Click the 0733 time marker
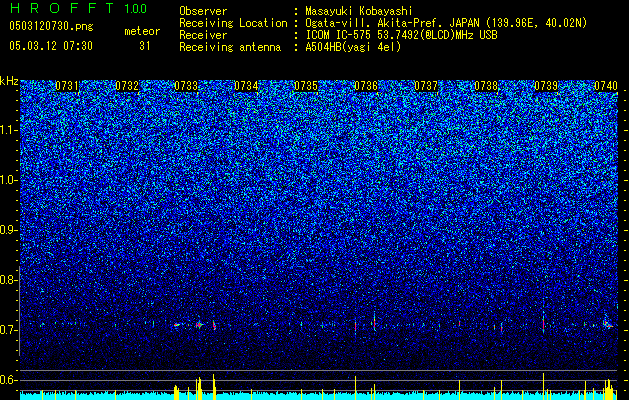Viewport: 629px width, 400px height. point(187,86)
